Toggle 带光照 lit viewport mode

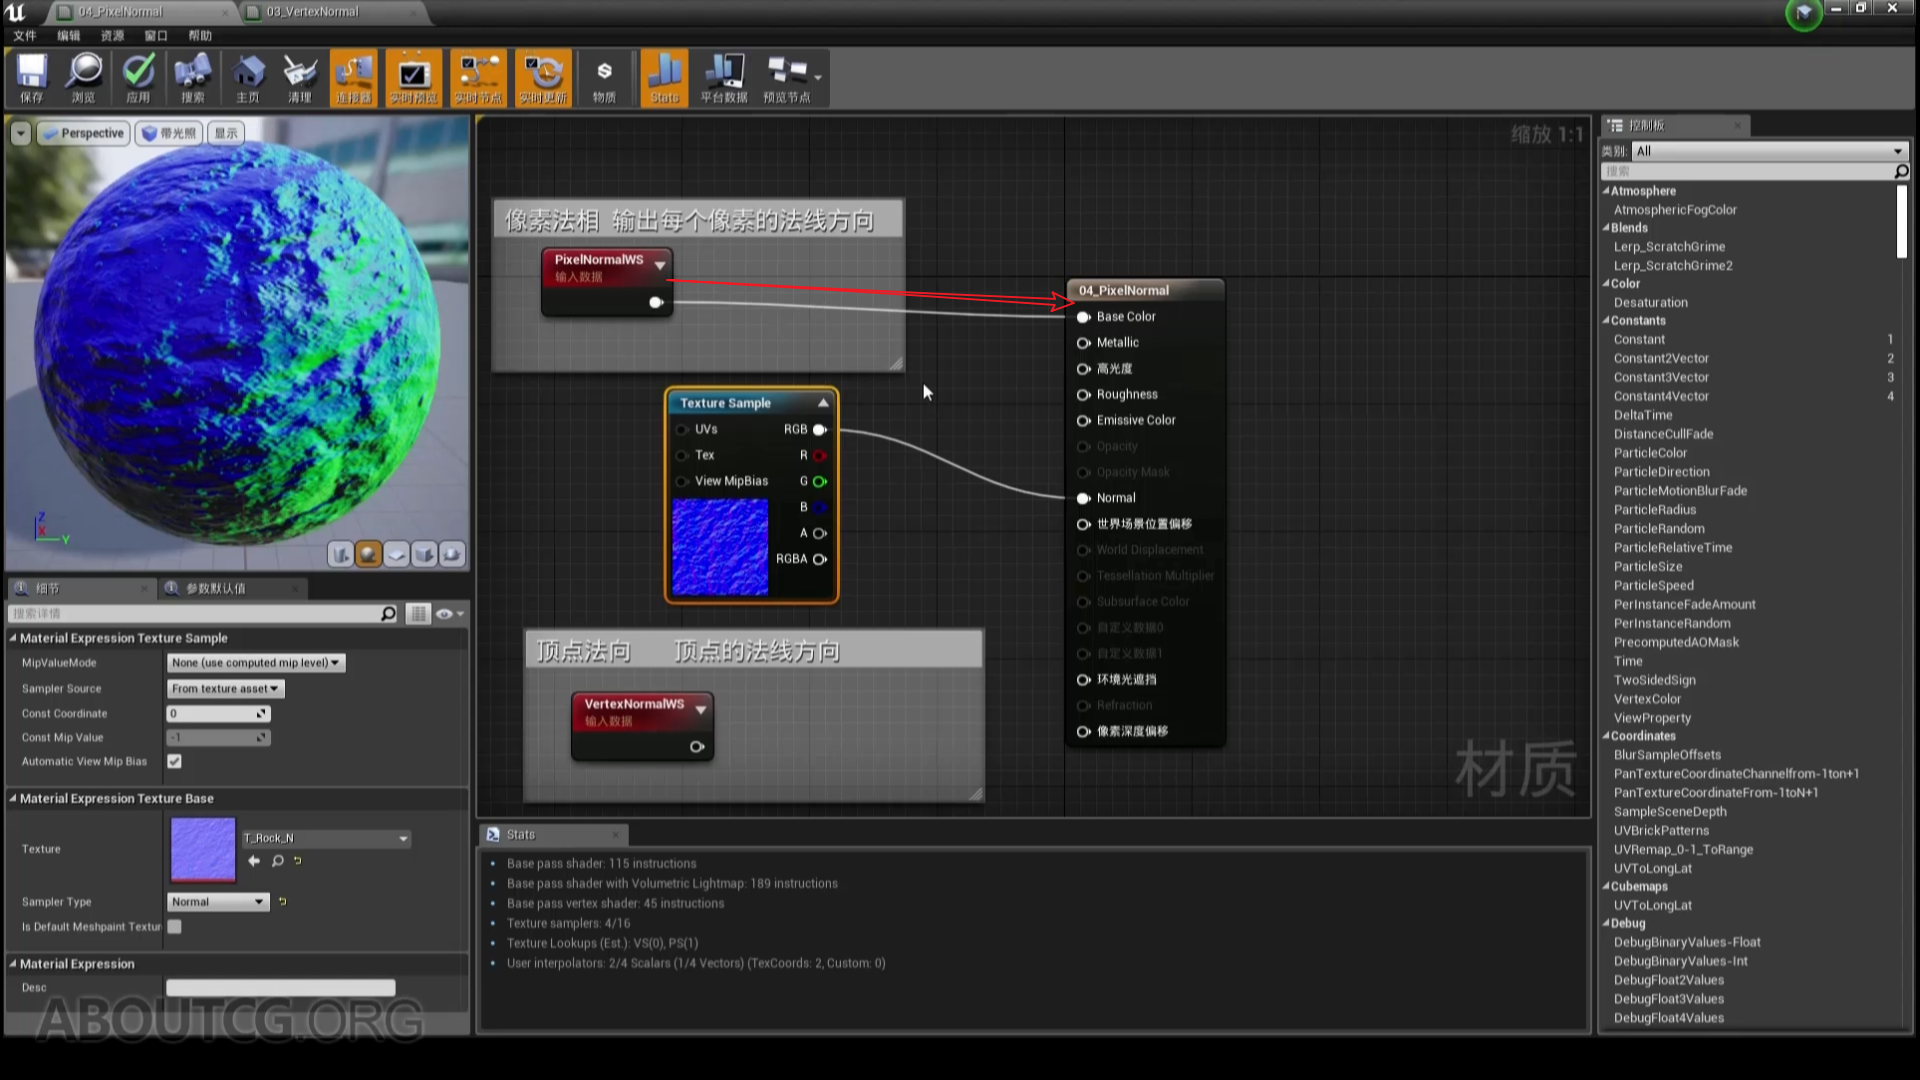pos(167,132)
